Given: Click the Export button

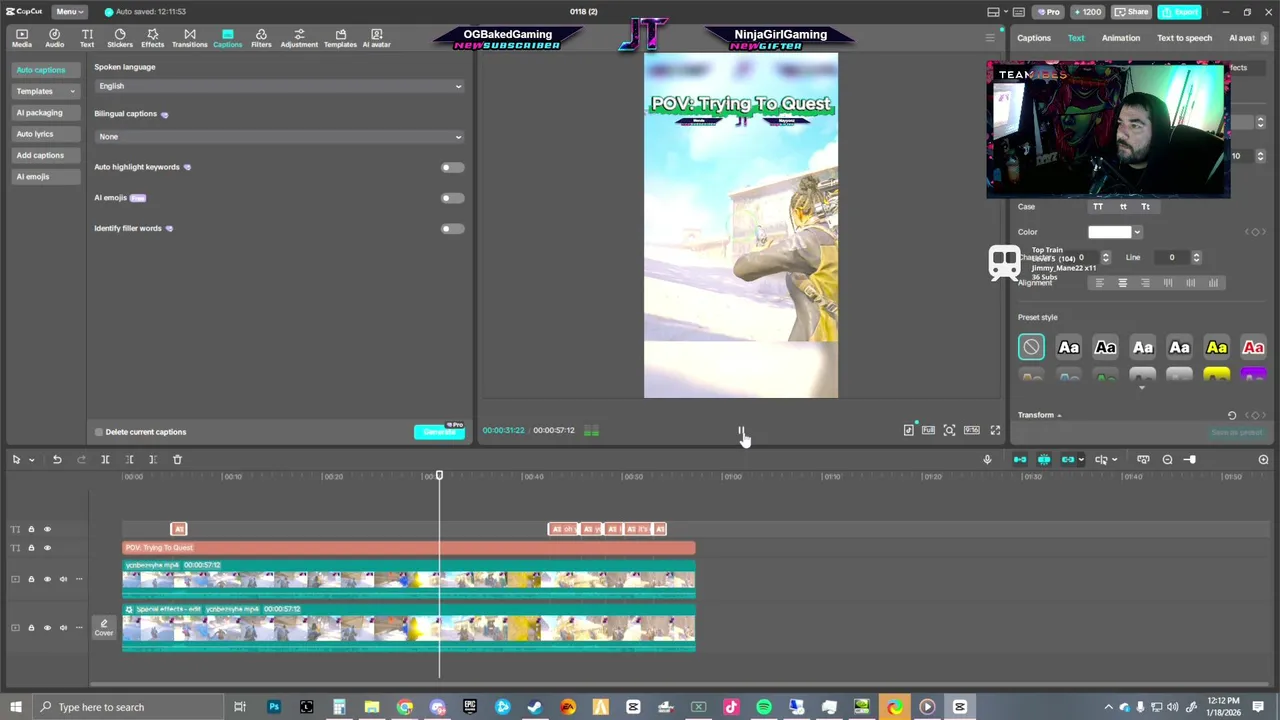Looking at the screenshot, I should 1180,12.
